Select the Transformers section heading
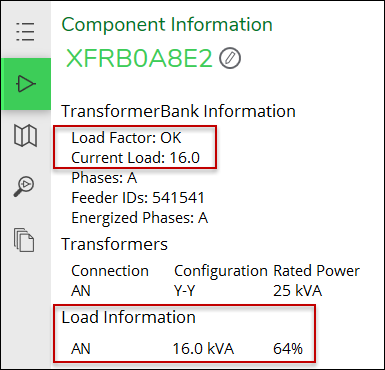385x370 pixels. coord(114,244)
